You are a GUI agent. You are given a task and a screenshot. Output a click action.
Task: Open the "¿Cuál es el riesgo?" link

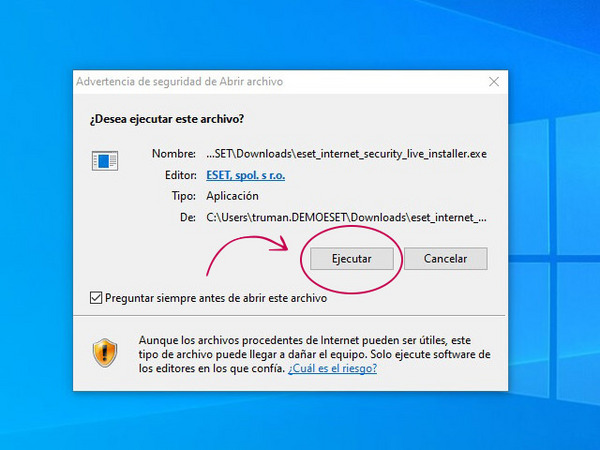point(332,368)
